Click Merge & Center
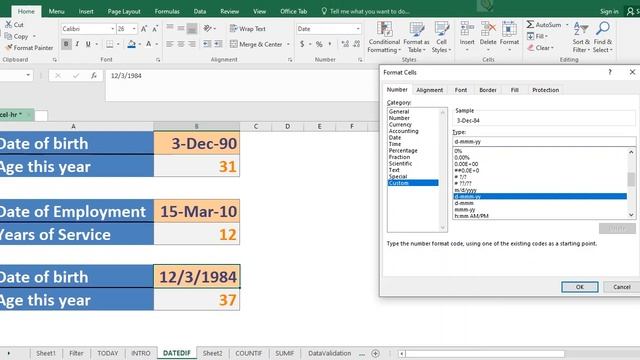This screenshot has height=360, width=640. (256, 44)
